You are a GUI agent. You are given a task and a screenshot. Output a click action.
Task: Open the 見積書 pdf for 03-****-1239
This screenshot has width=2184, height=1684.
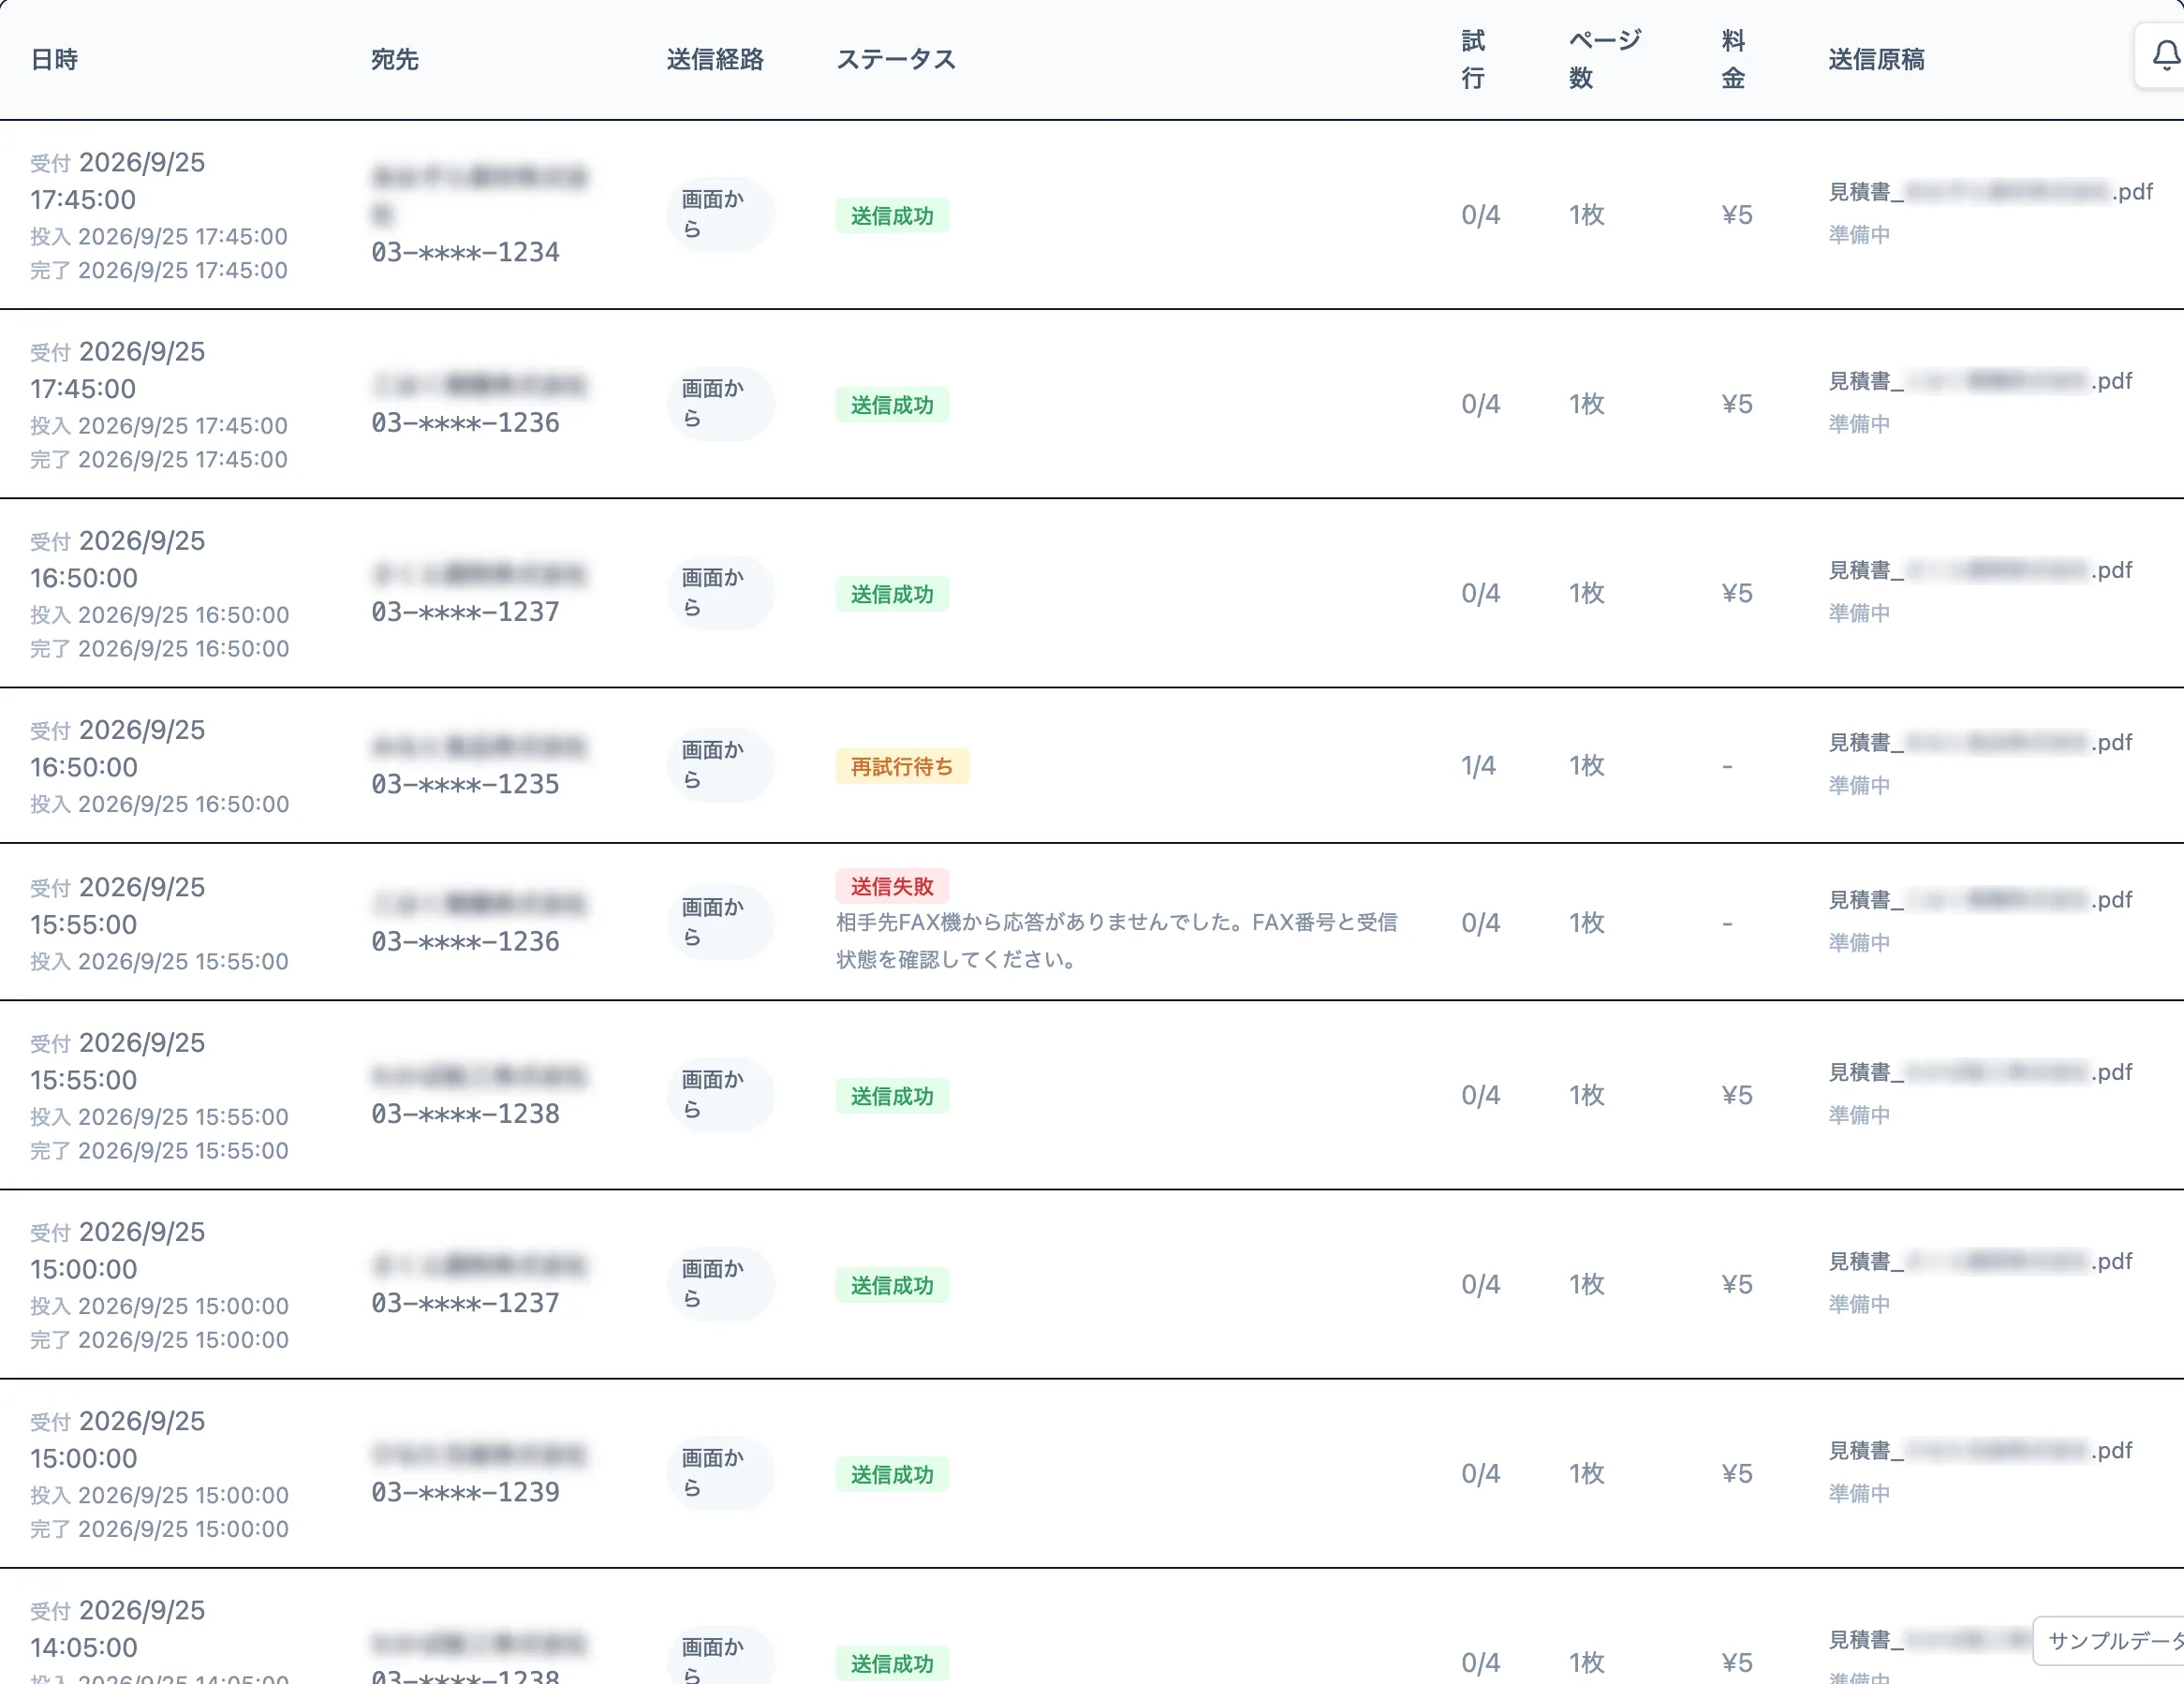[1980, 1450]
